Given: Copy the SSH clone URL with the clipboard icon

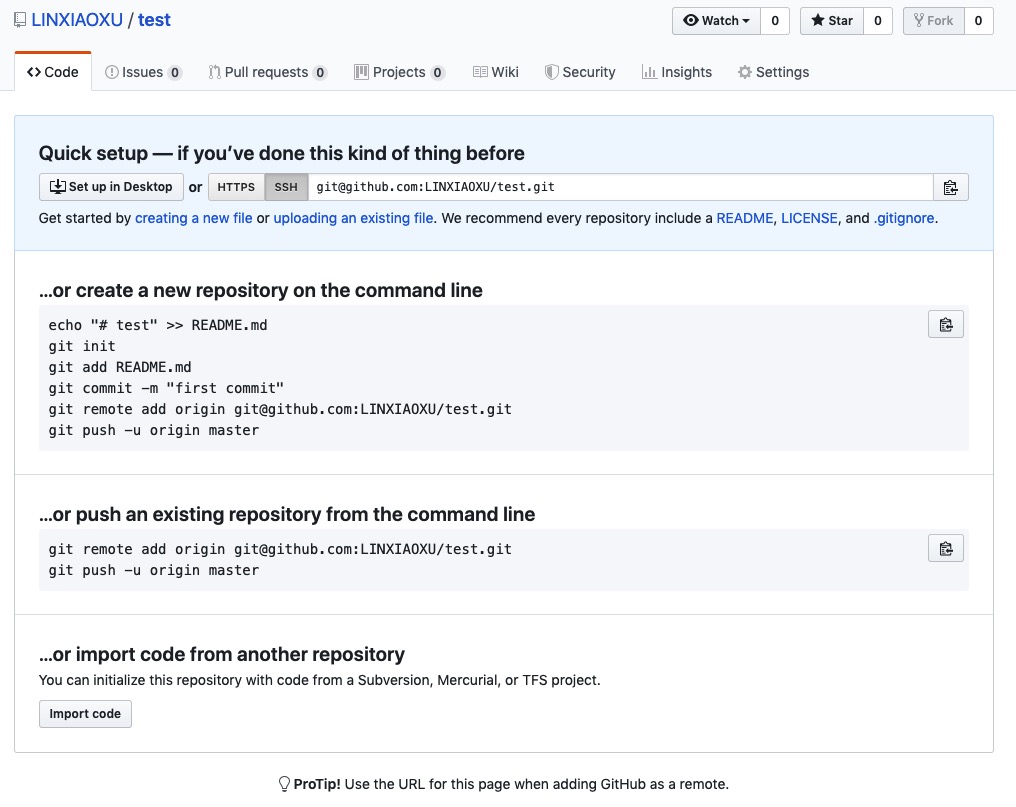Looking at the screenshot, I should click(x=951, y=187).
